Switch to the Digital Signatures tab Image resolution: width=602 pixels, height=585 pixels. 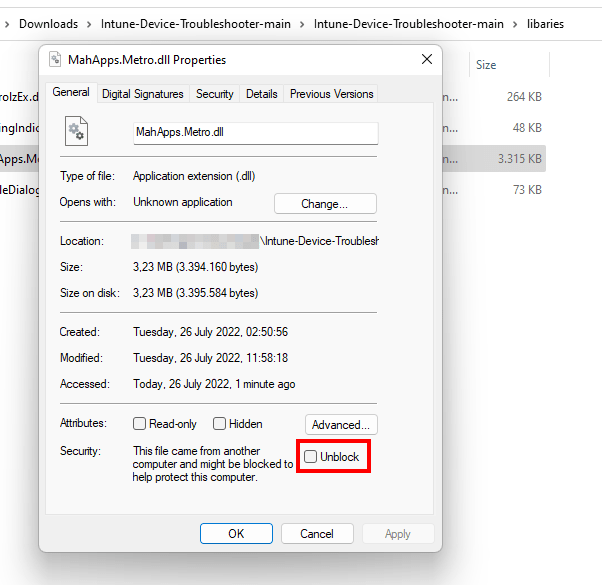pos(143,94)
